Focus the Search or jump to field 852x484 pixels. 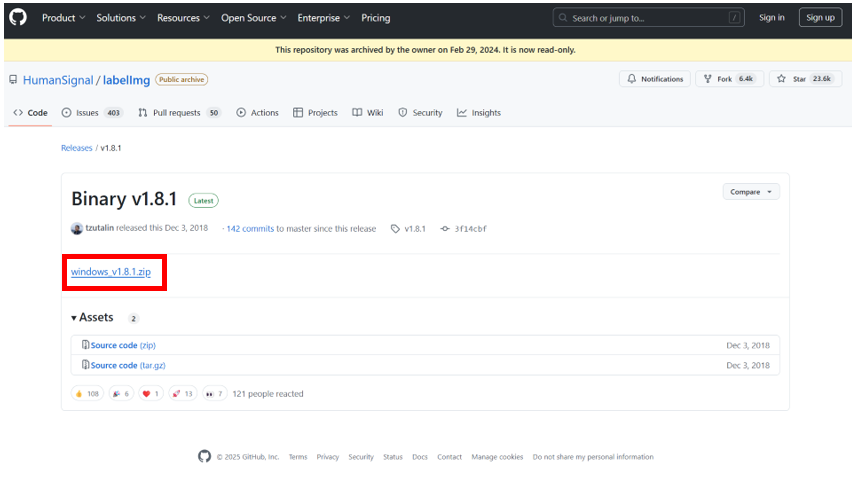pos(648,18)
